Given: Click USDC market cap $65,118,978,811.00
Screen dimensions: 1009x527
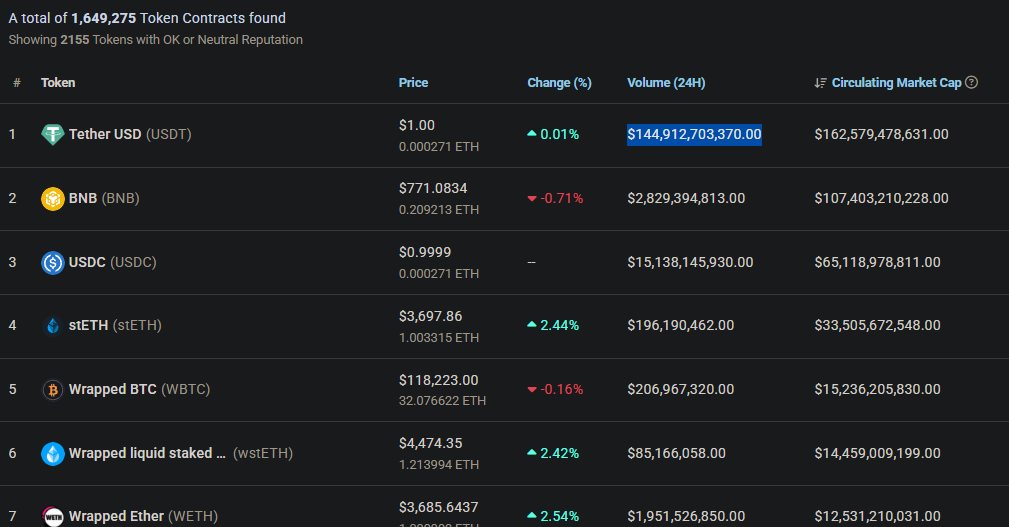Looking at the screenshot, I should click(x=877, y=263).
